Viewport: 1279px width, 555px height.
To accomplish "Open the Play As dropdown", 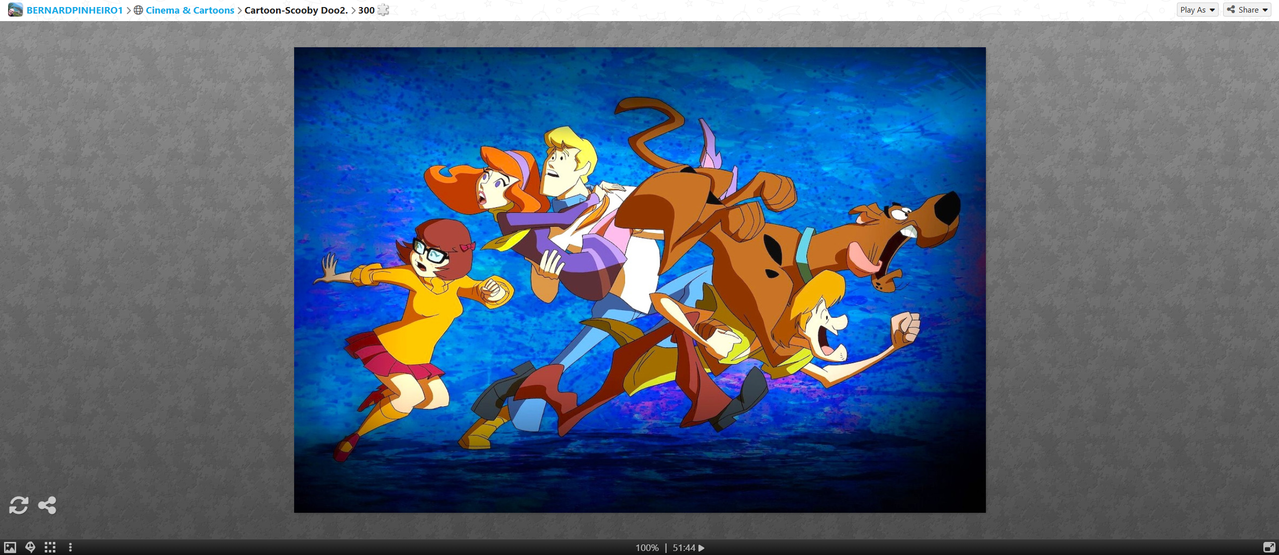I will (x=1198, y=10).
